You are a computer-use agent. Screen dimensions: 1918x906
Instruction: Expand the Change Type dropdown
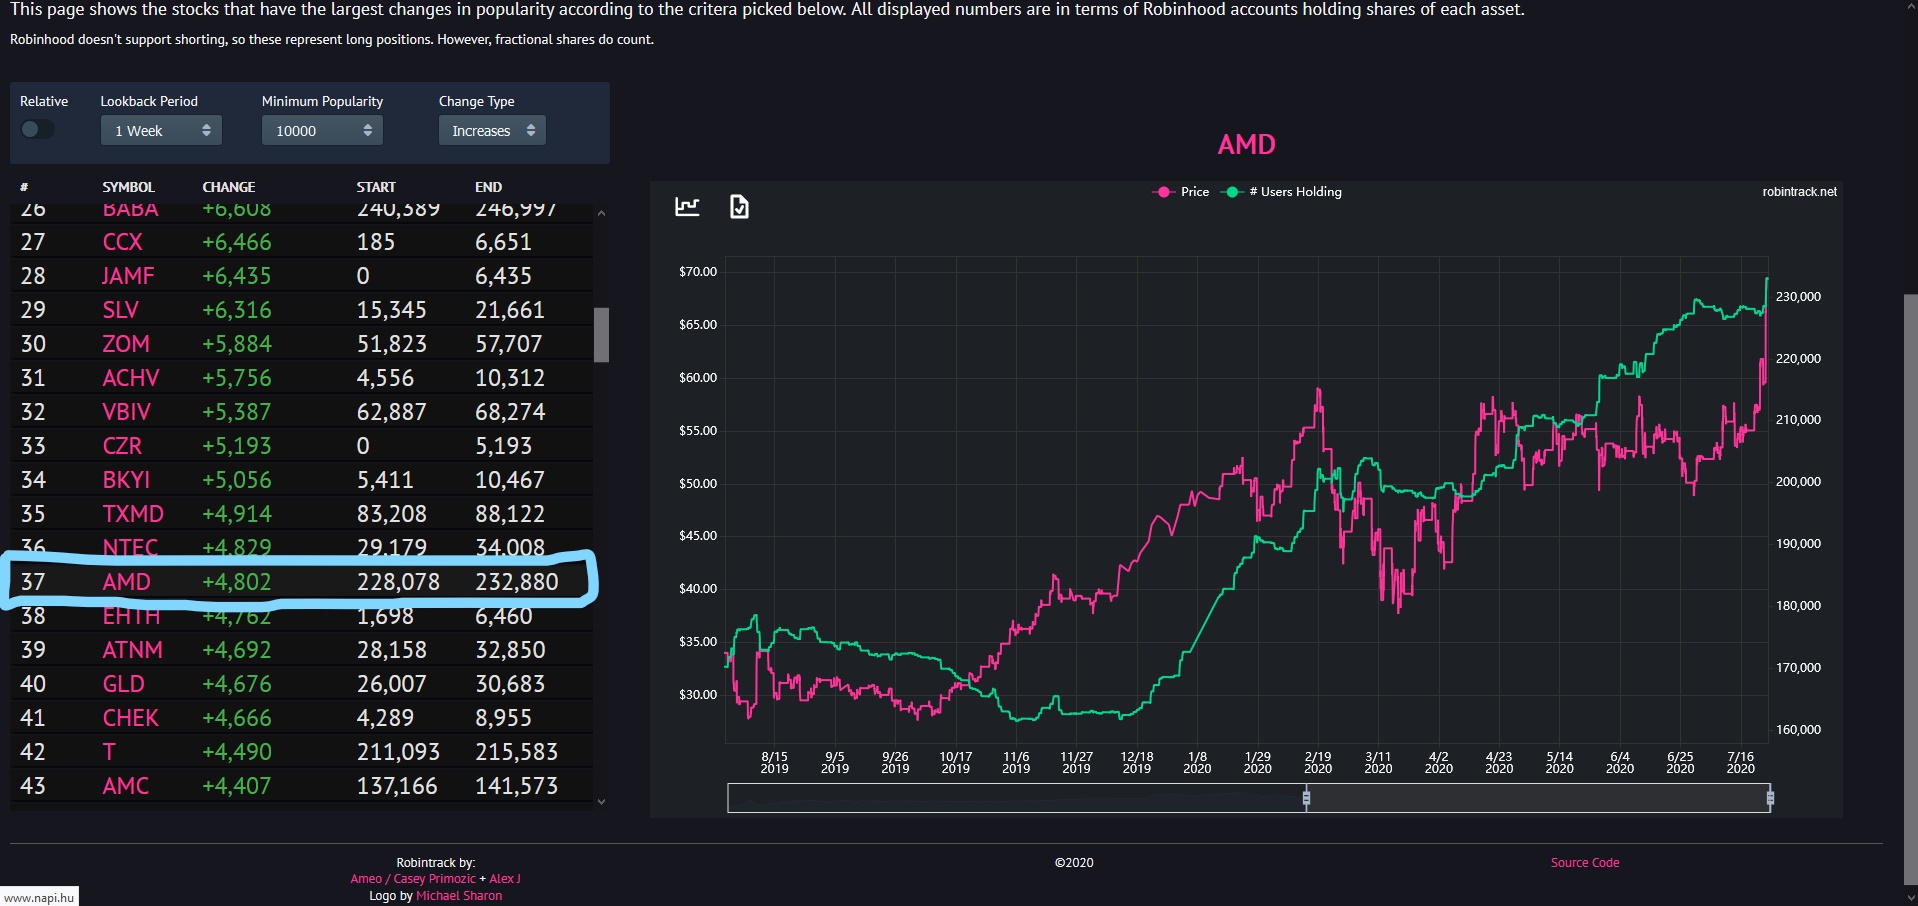pos(492,131)
